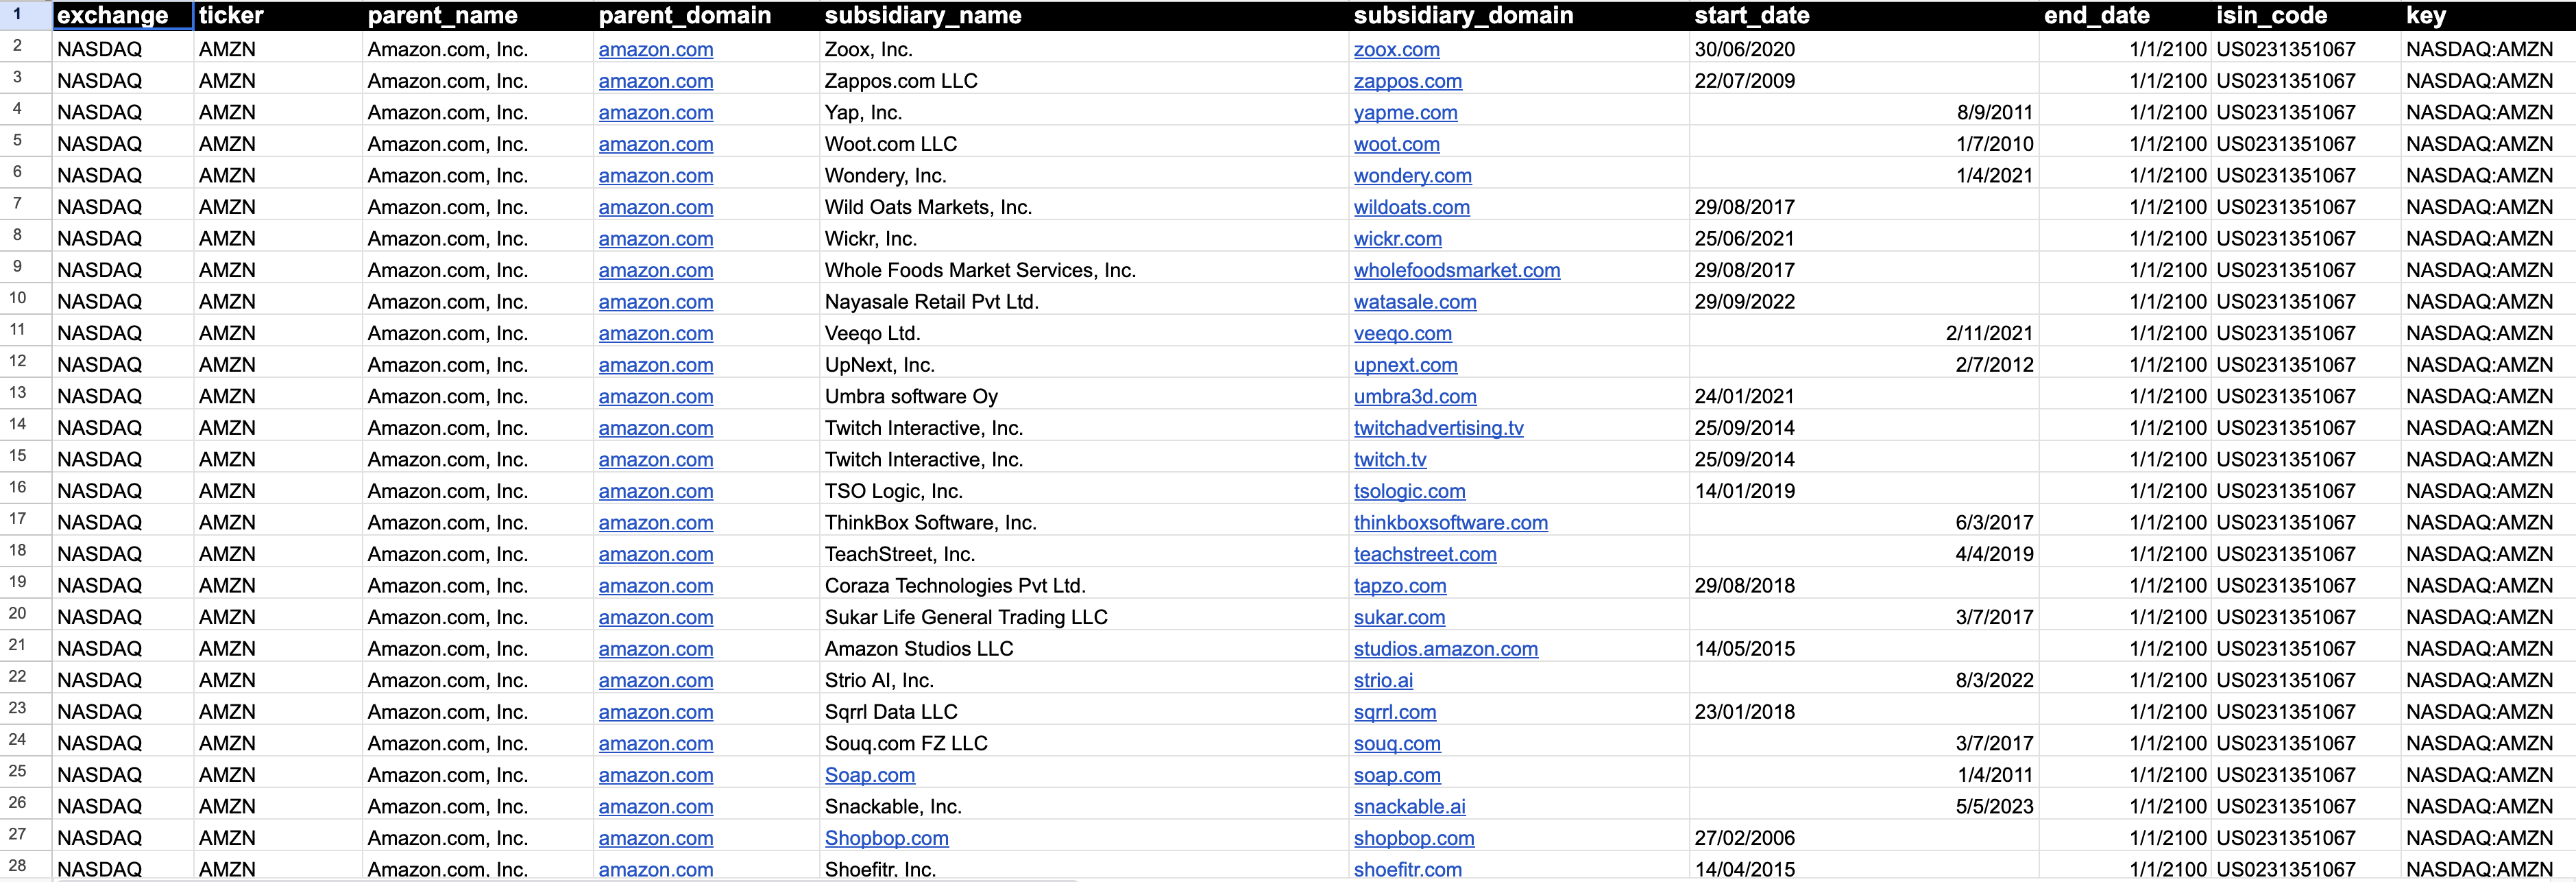The image size is (2576, 882).
Task: Open the teachstreet.com link
Action: click(x=1424, y=554)
